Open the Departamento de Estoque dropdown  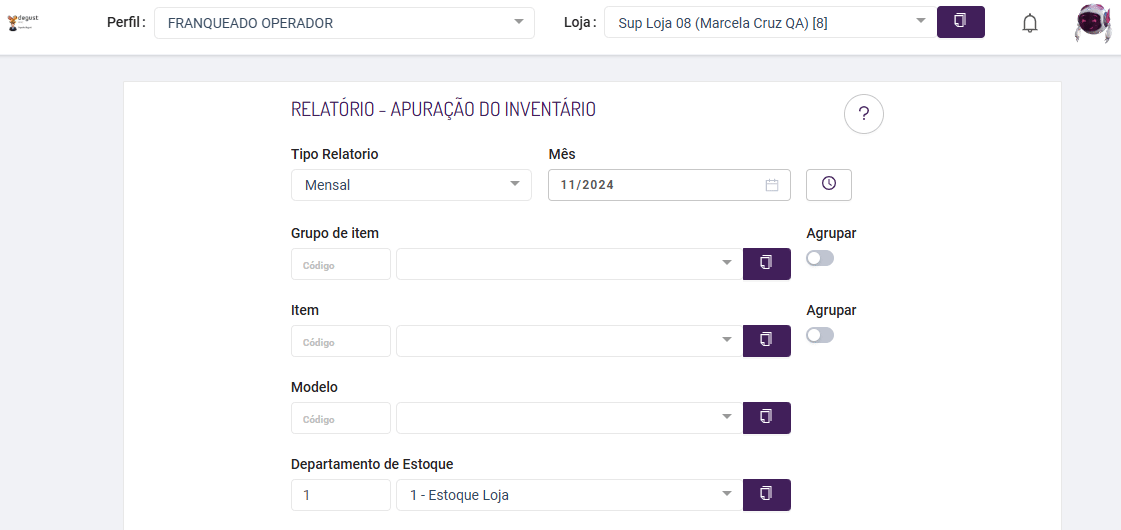pyautogui.click(x=569, y=495)
